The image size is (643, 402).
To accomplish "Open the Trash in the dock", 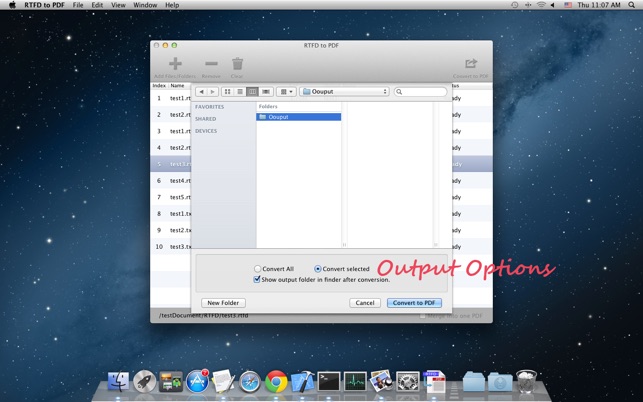I will (x=526, y=381).
